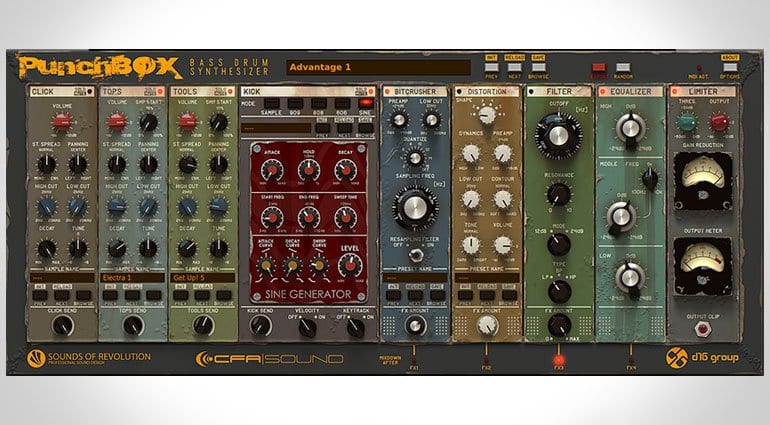Click the Sweep Time knob
The width and height of the screenshot is (770, 425).
(x=346, y=217)
